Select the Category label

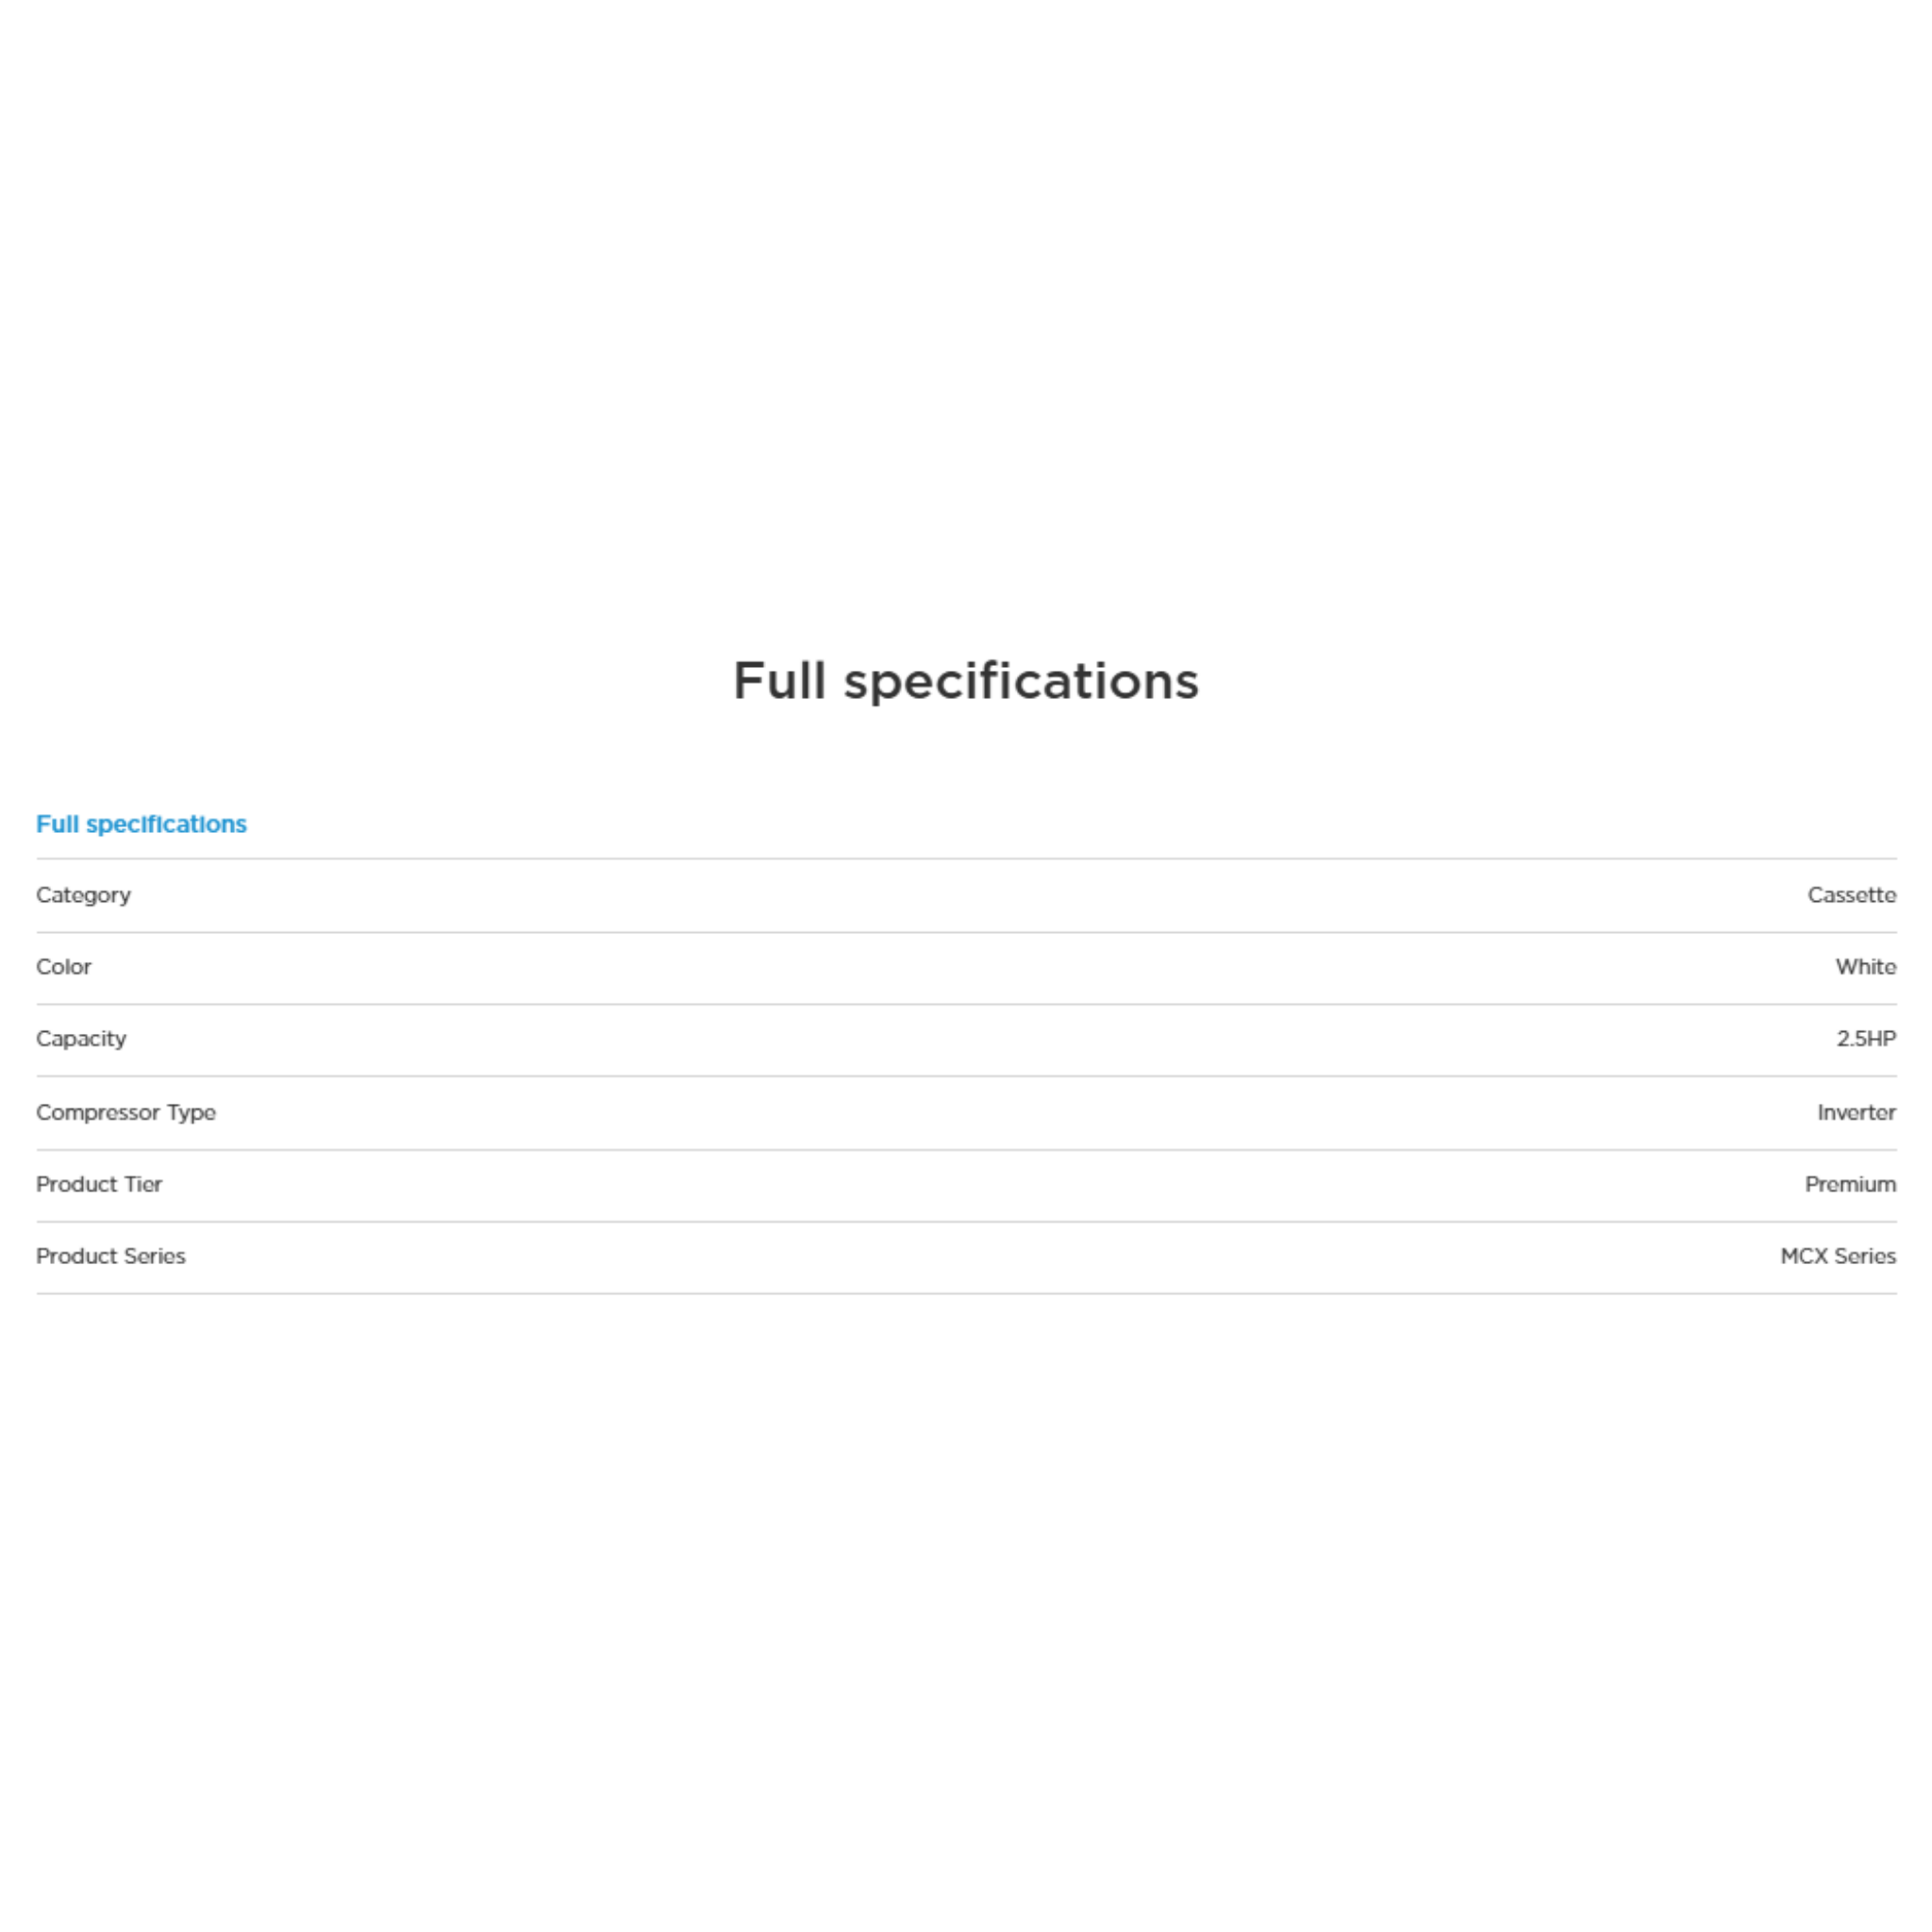(83, 895)
